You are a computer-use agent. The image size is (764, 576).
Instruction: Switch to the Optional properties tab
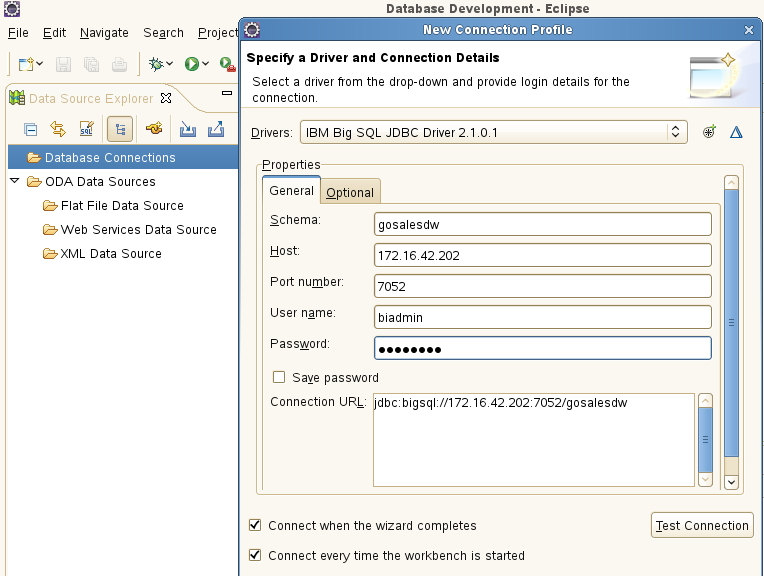[x=350, y=192]
